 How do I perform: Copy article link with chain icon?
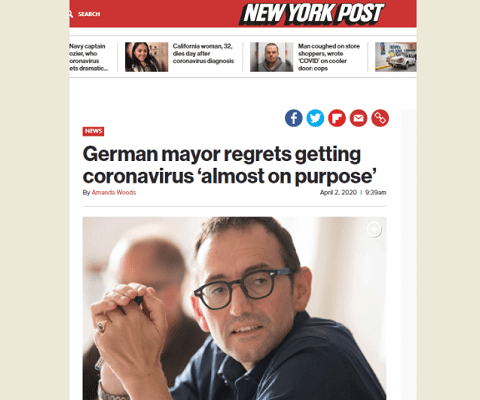click(380, 118)
